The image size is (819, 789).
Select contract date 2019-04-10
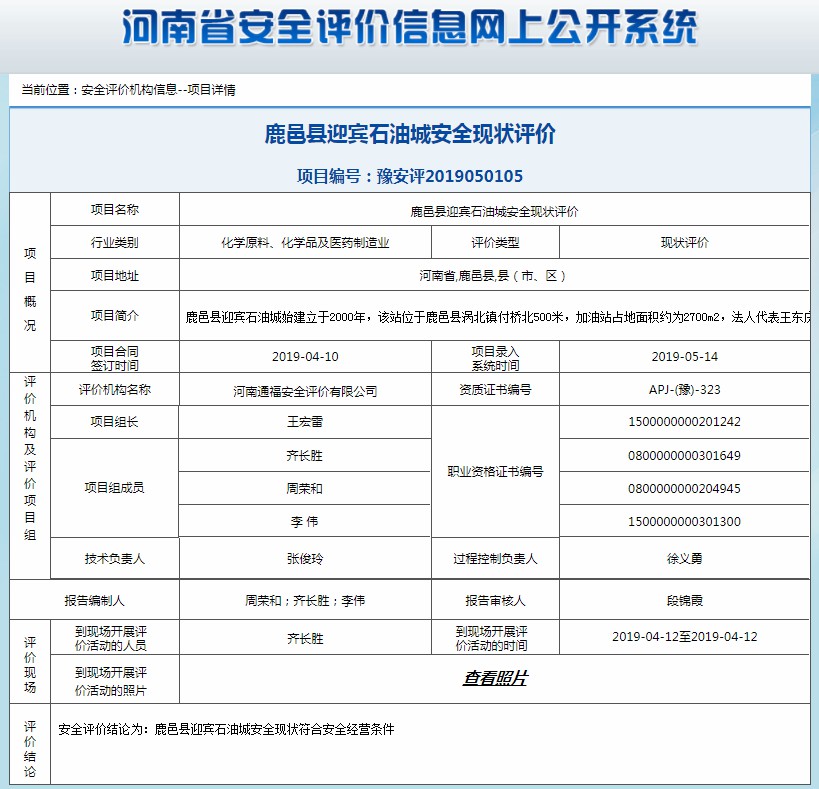click(x=305, y=357)
